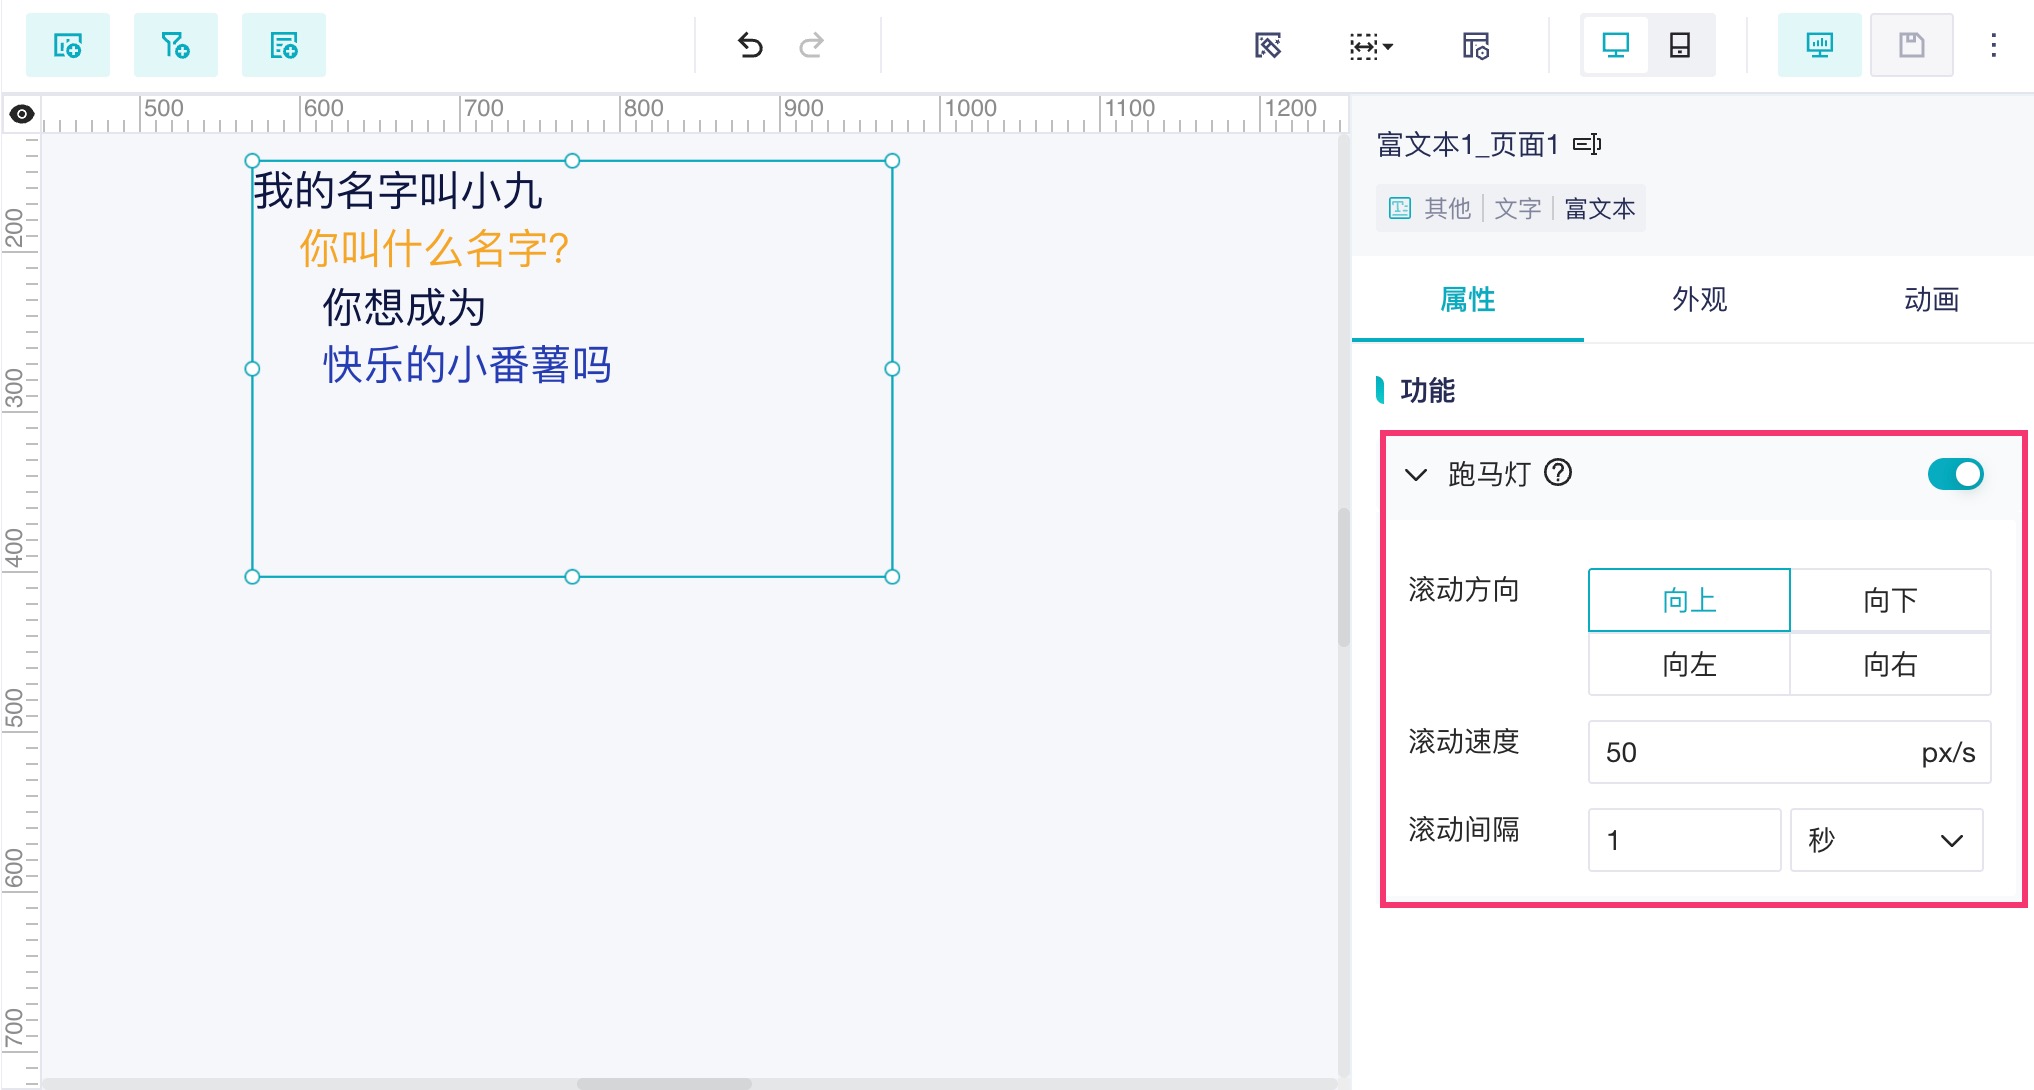The image size is (2034, 1090).
Task: Click the rename icon beside 富文本1_页面1
Action: 1587,145
